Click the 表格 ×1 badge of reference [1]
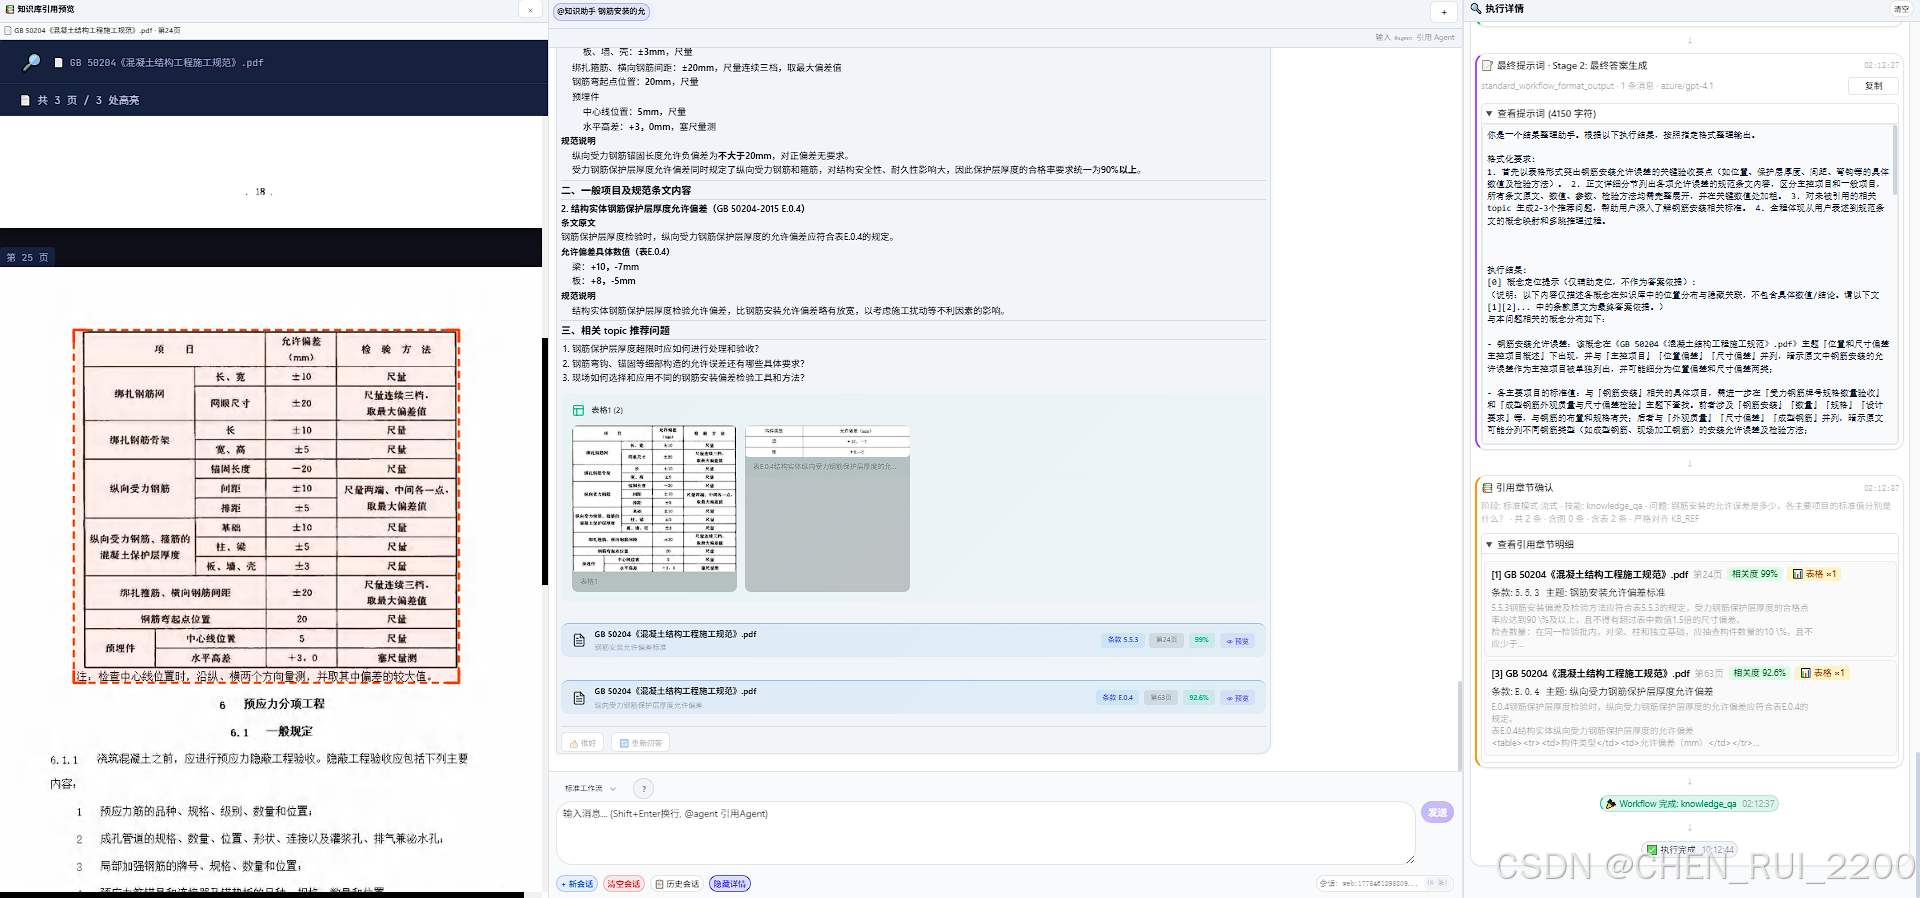This screenshot has height=898, width=1920. [1814, 574]
